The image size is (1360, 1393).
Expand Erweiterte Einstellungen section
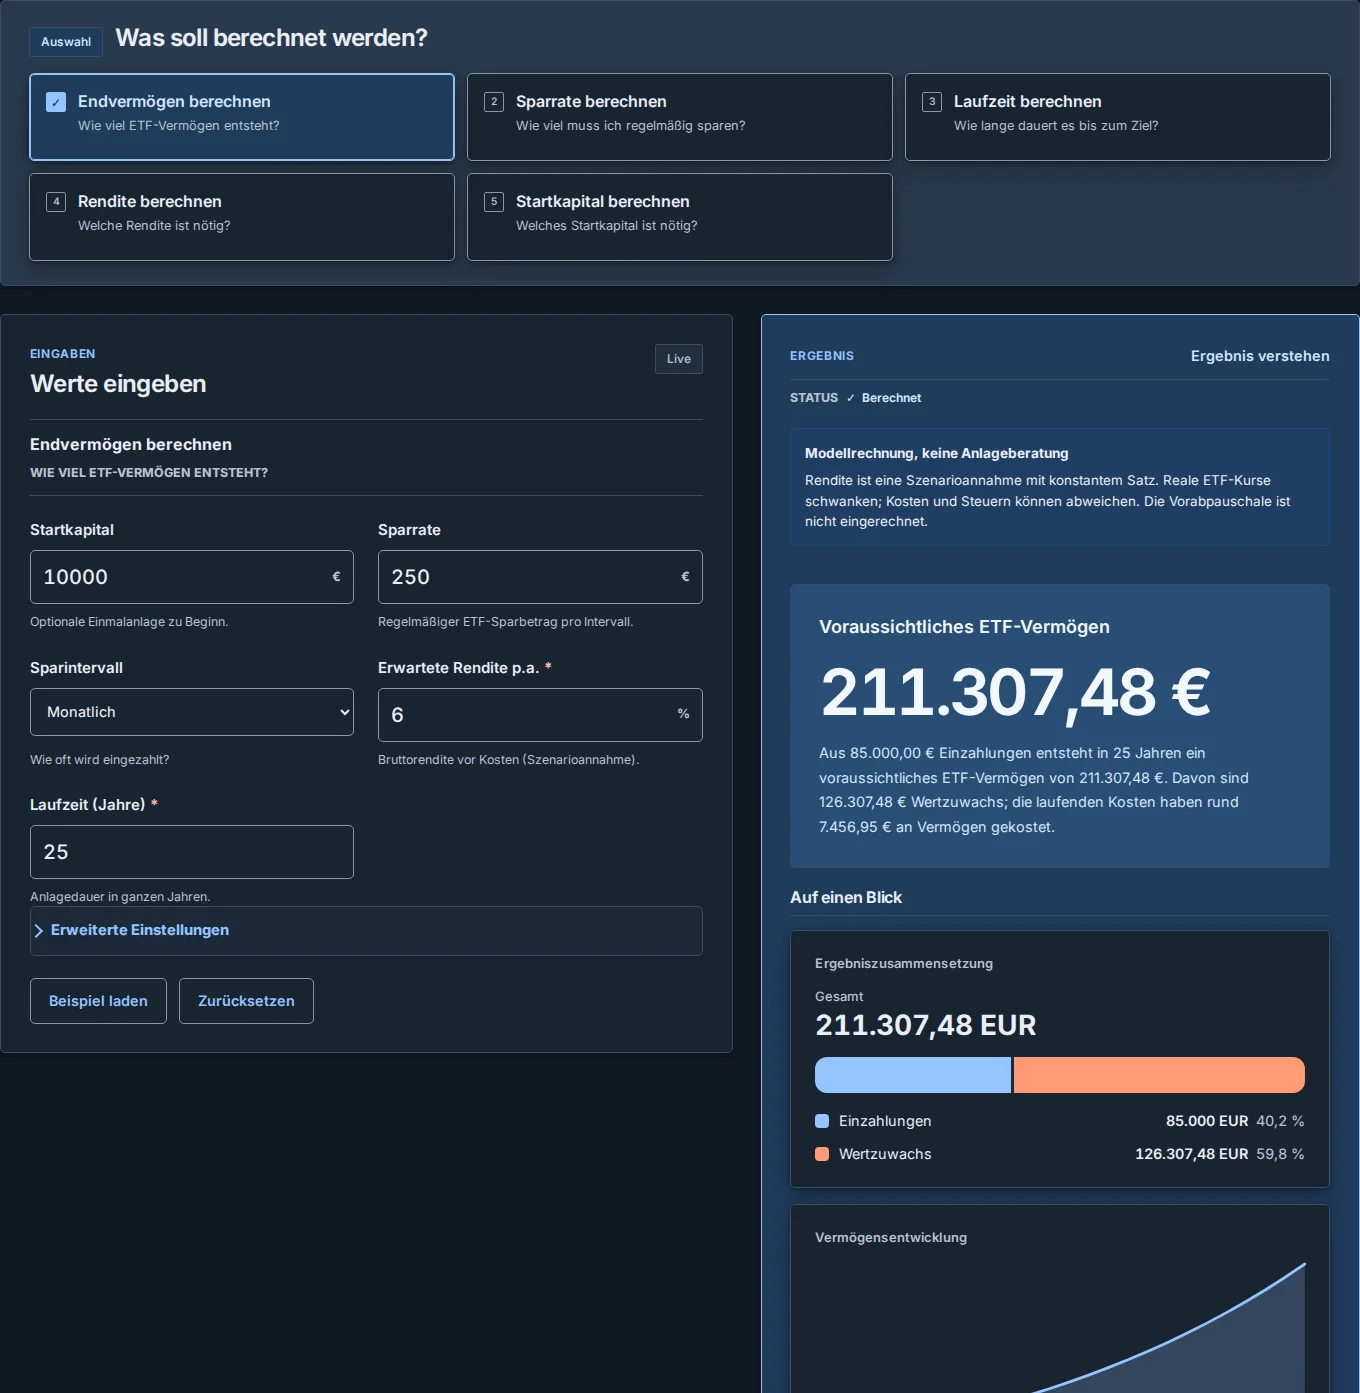[366, 931]
